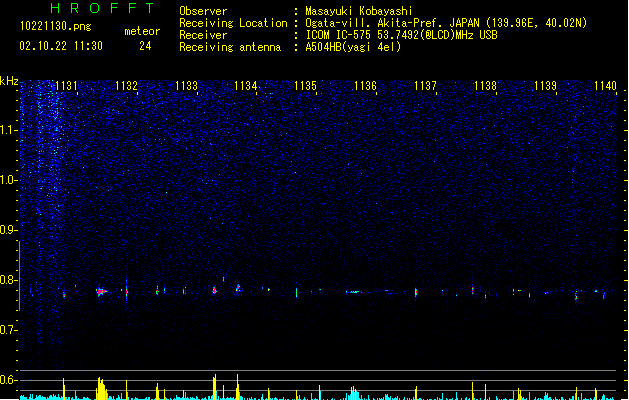Click the 0.6 kHz frequency label
629x400 pixels.
point(8,380)
